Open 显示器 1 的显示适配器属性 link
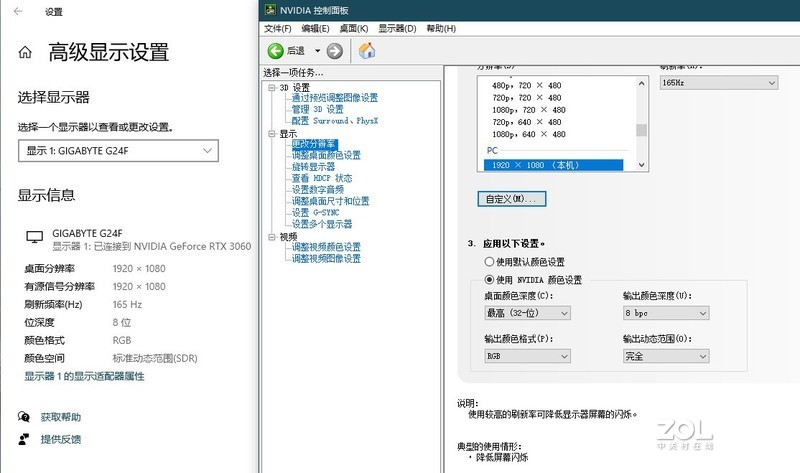 pos(84,377)
